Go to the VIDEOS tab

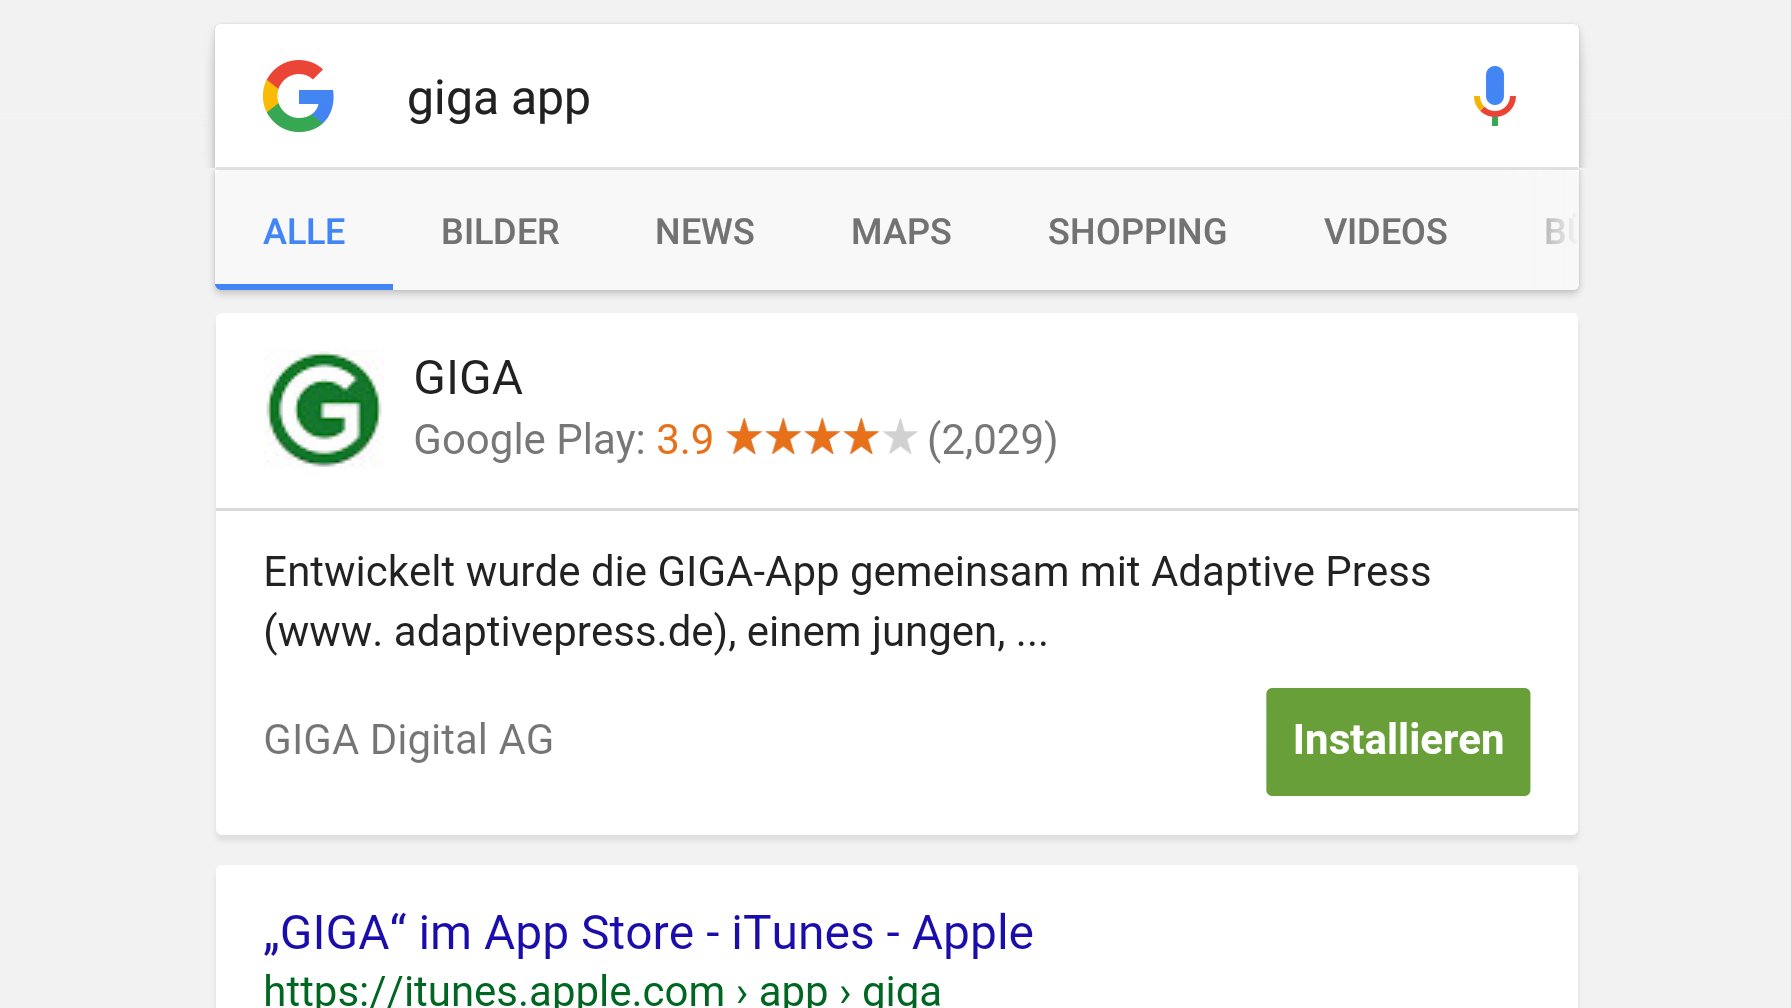(1385, 231)
